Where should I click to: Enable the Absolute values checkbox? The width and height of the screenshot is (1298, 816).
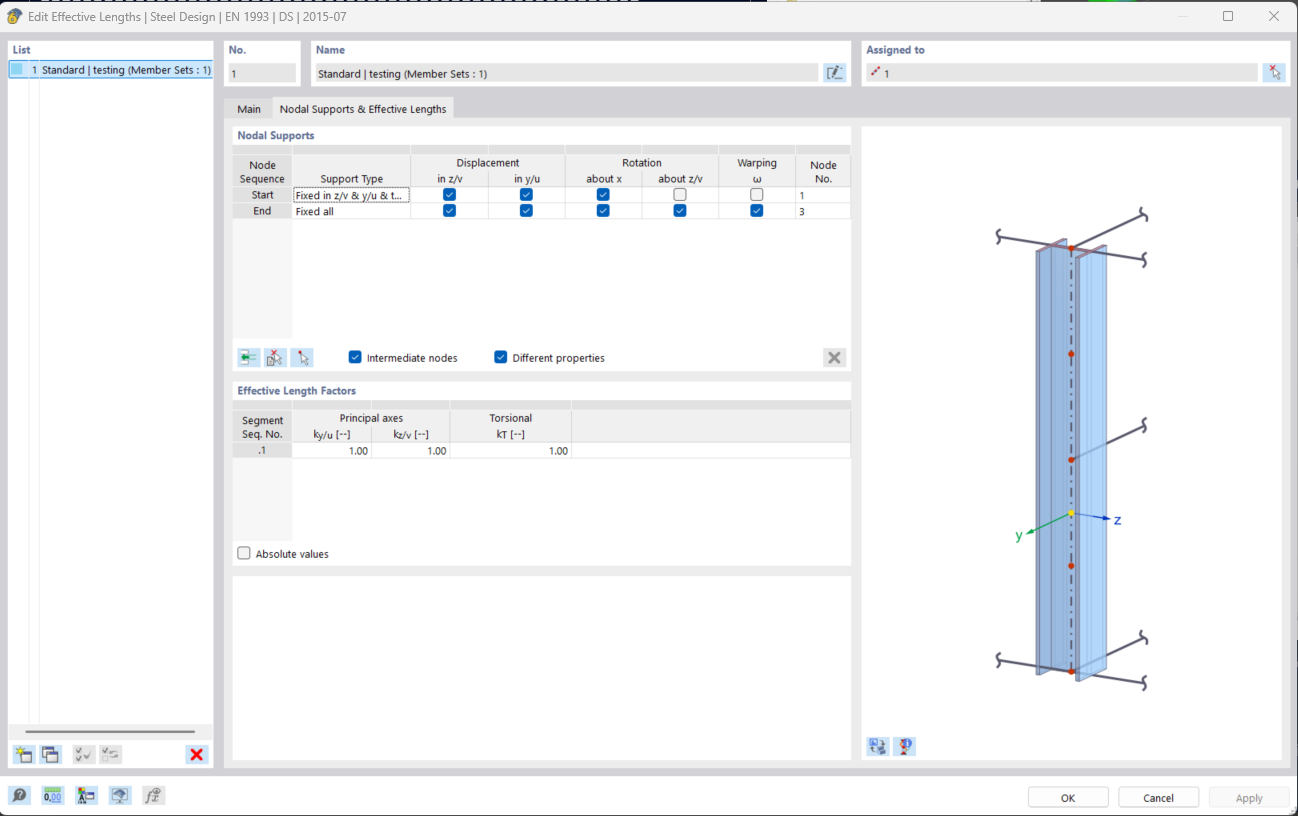point(244,553)
